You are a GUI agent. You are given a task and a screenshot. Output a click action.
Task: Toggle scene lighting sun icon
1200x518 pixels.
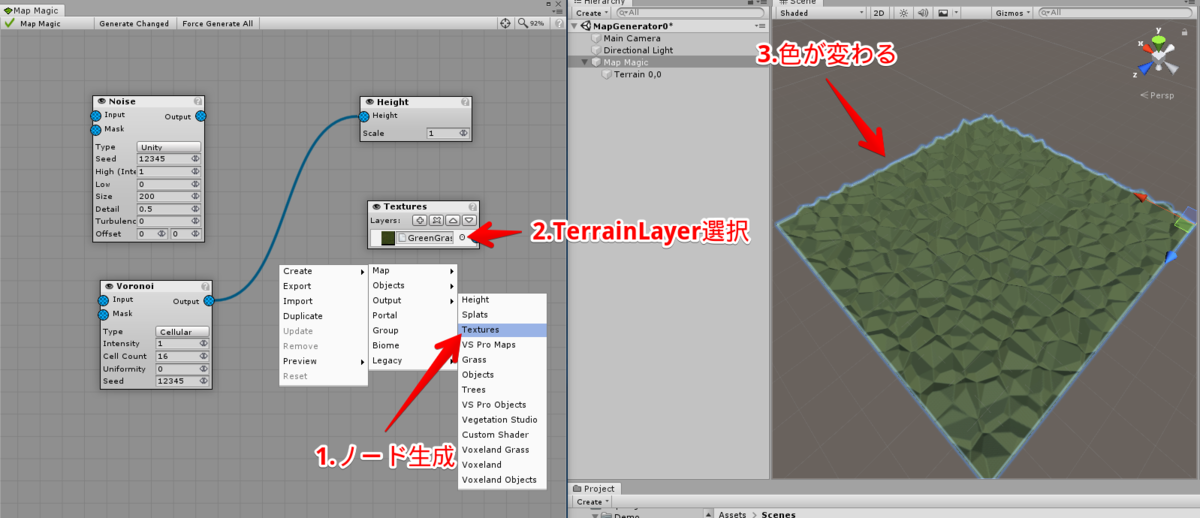[904, 13]
